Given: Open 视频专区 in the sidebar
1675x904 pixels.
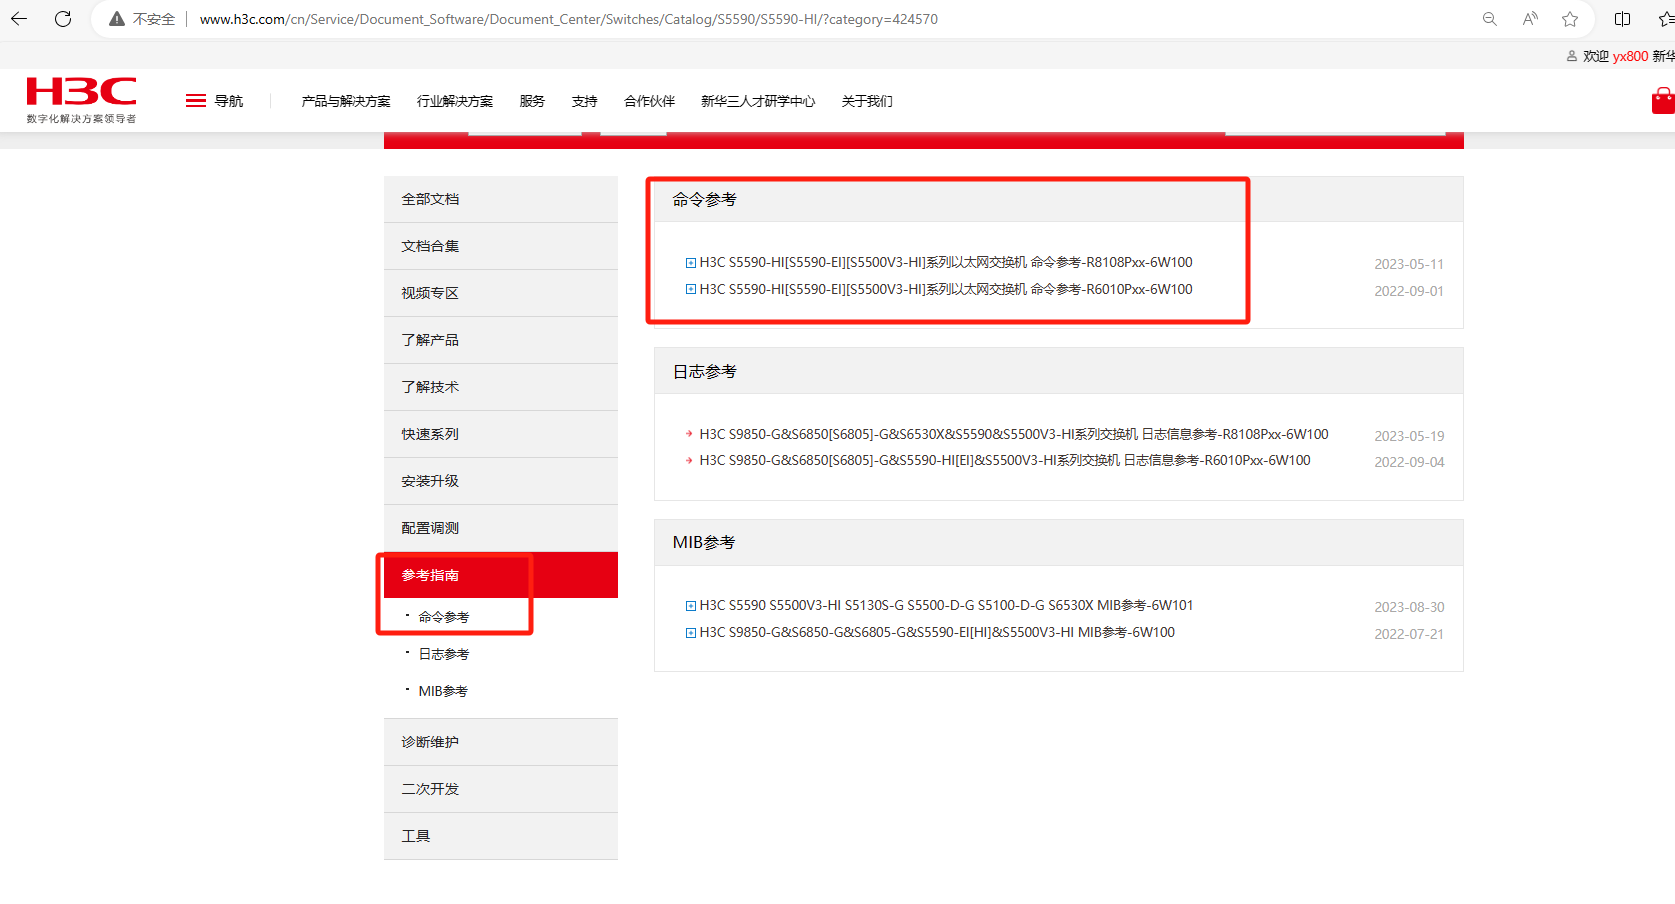Looking at the screenshot, I should click(501, 293).
